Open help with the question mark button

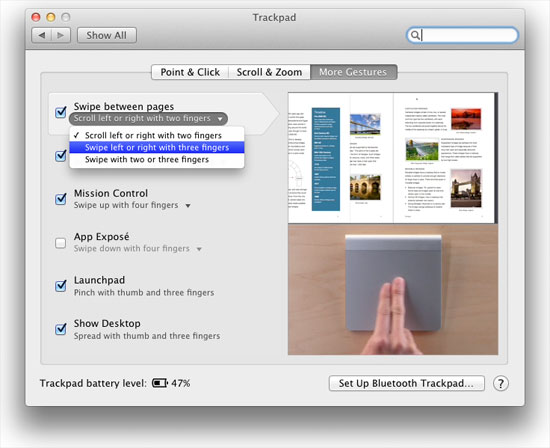click(501, 383)
